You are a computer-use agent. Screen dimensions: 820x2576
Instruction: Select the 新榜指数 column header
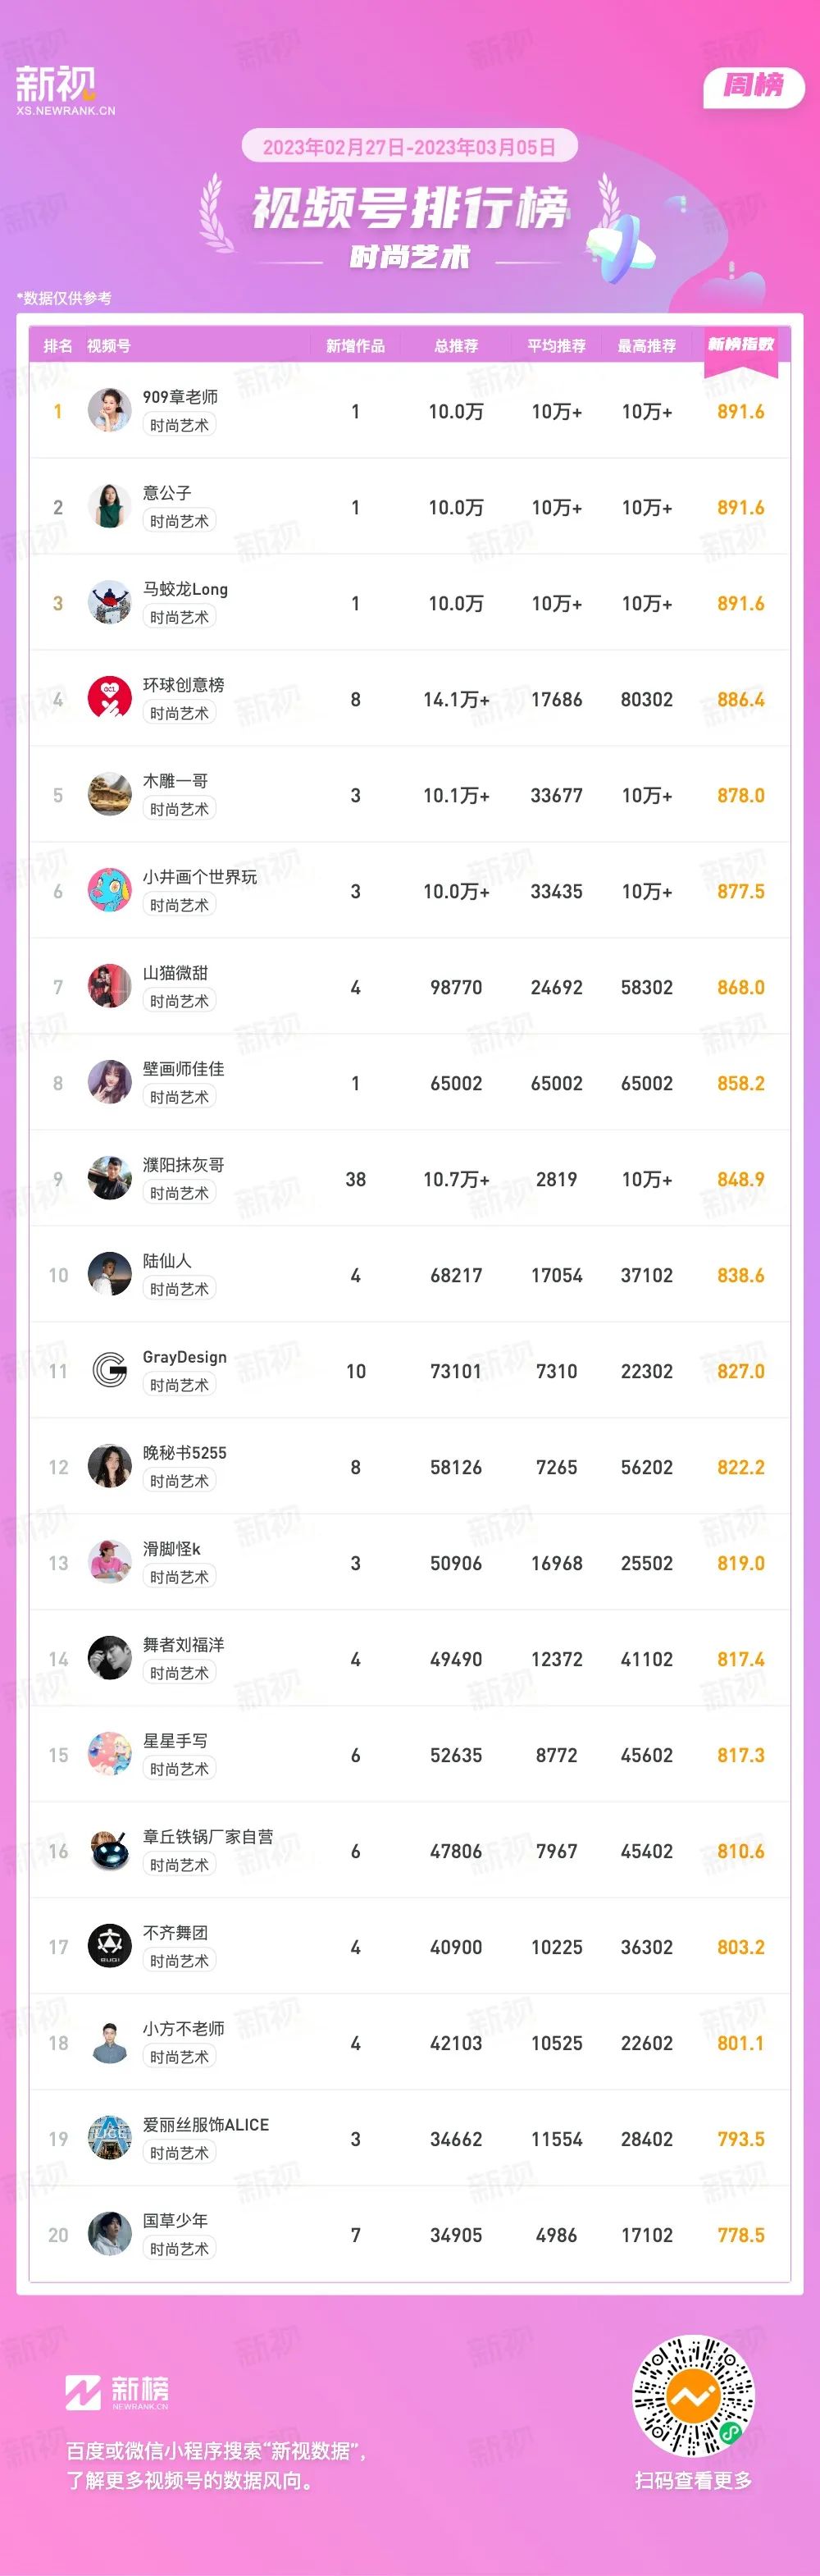point(741,344)
